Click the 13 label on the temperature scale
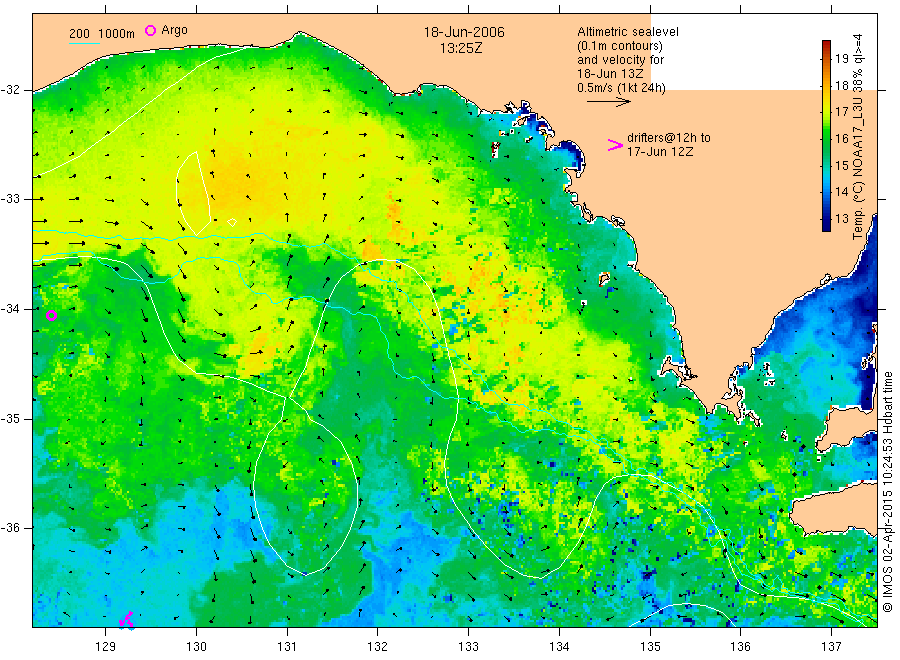The image size is (900, 660). [x=841, y=219]
